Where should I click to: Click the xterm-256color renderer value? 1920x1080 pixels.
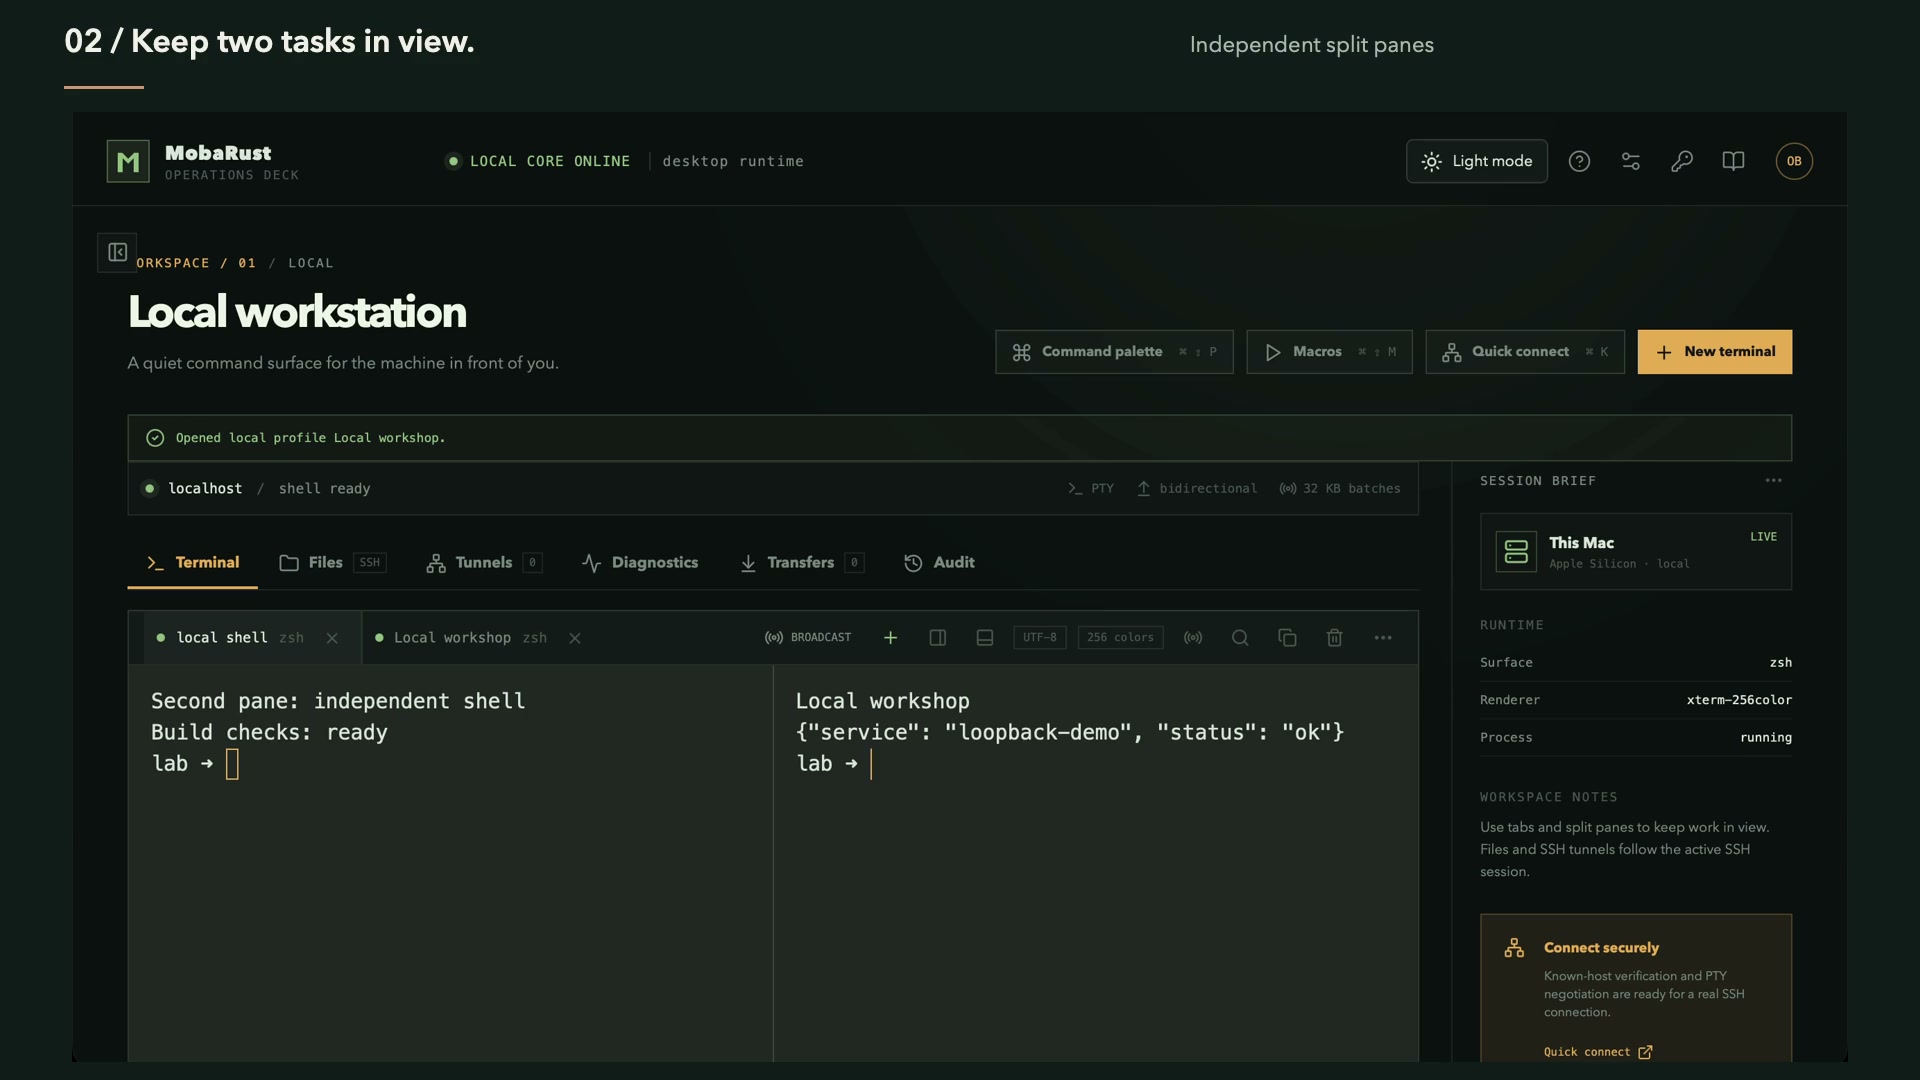pos(1739,700)
